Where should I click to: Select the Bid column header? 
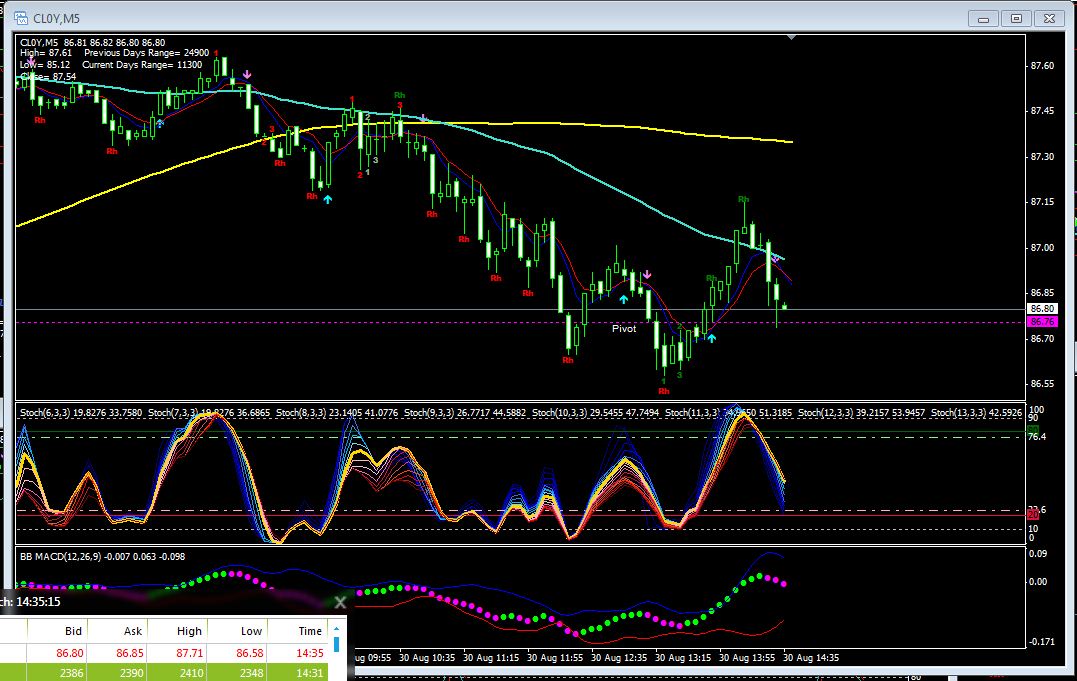click(x=73, y=631)
